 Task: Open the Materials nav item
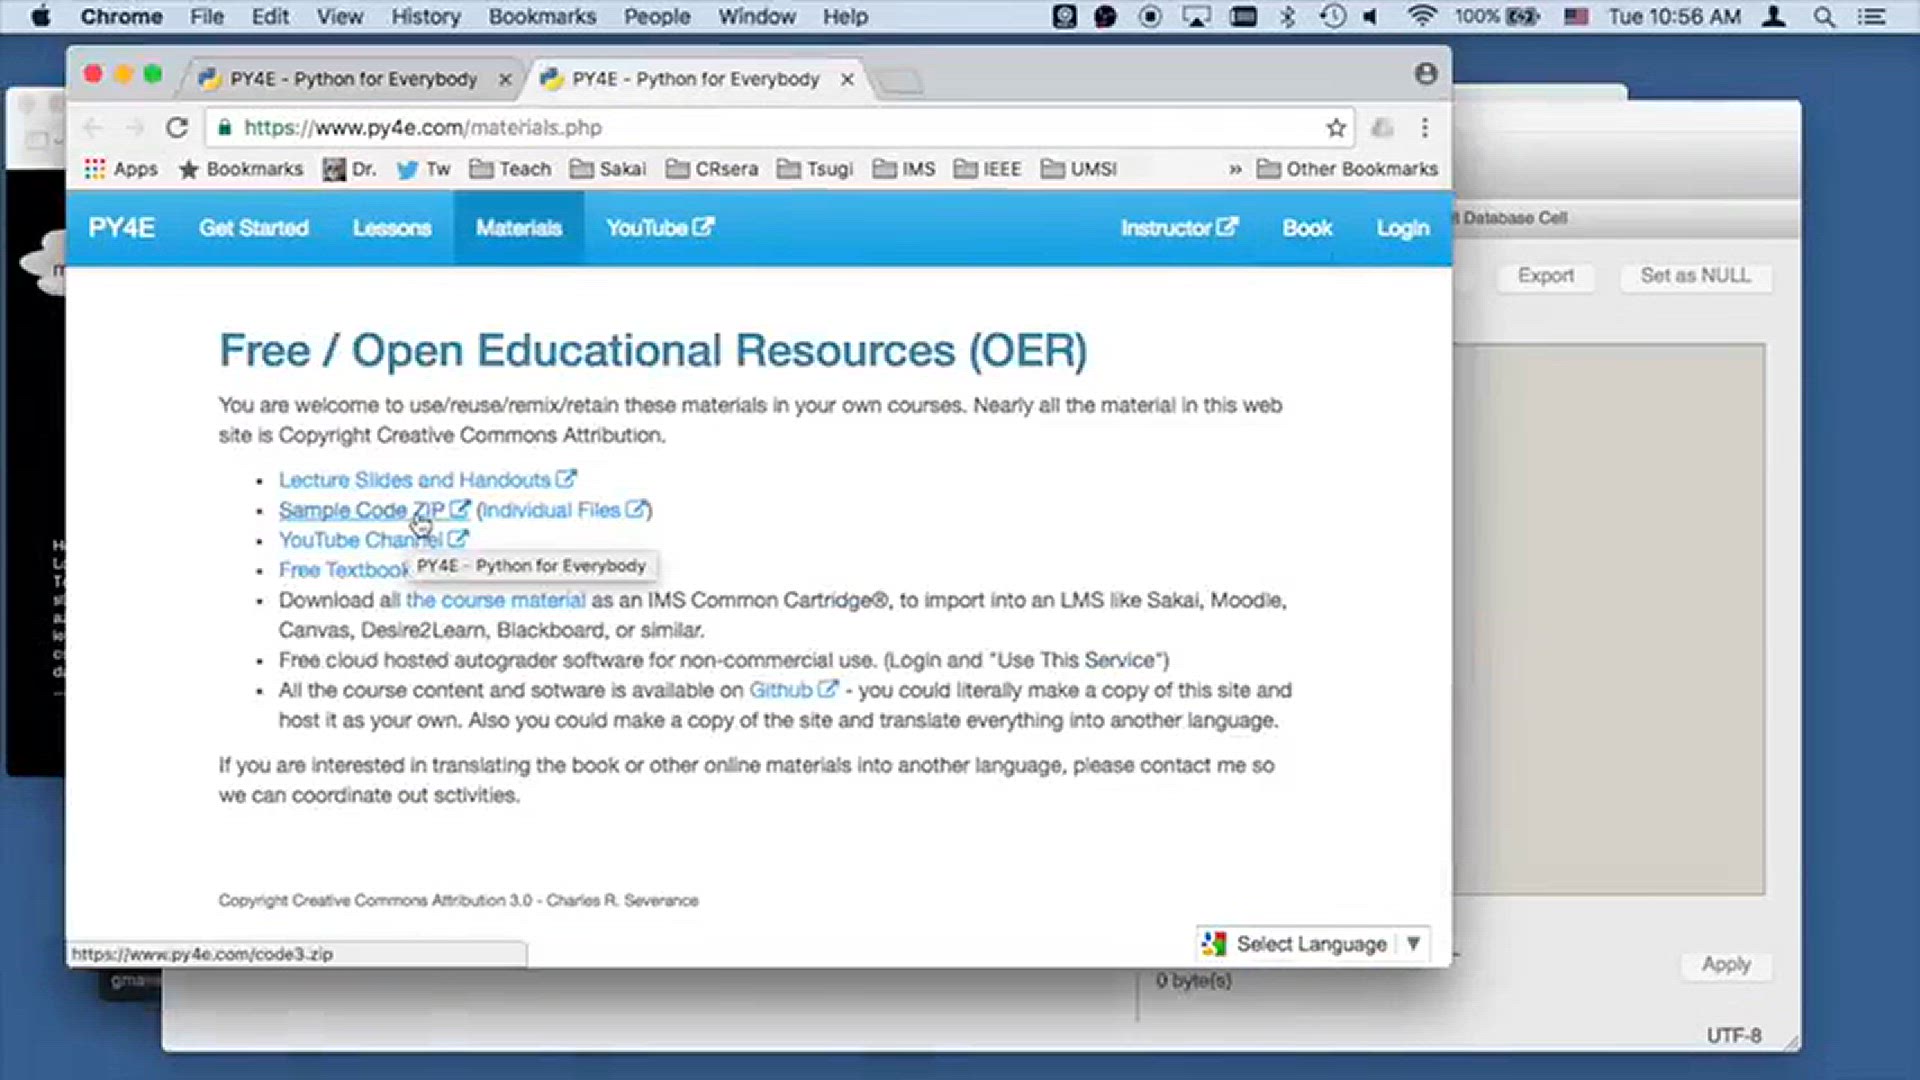coord(519,228)
